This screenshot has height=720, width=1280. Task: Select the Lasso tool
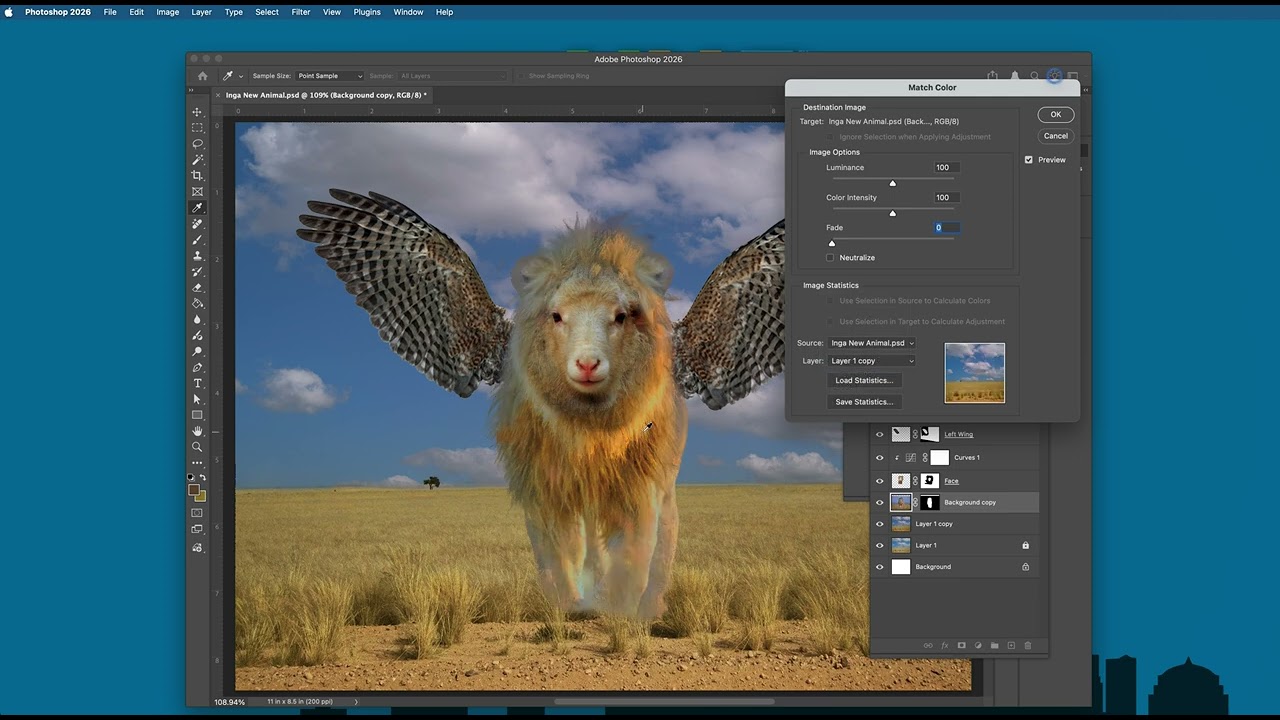click(x=197, y=144)
